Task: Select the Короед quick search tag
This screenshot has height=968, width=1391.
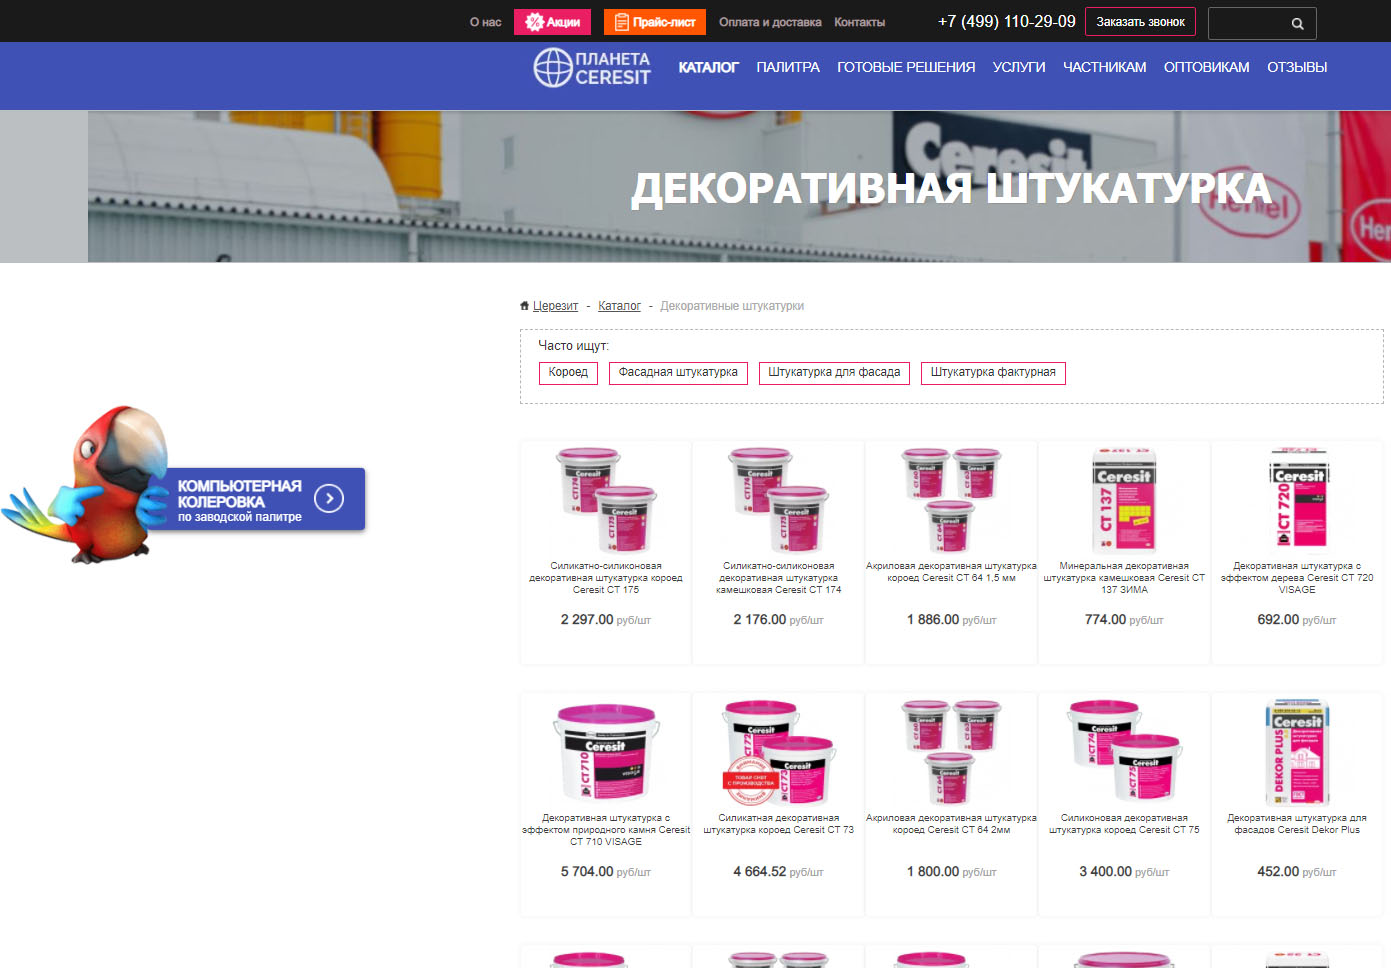Action: click(568, 372)
